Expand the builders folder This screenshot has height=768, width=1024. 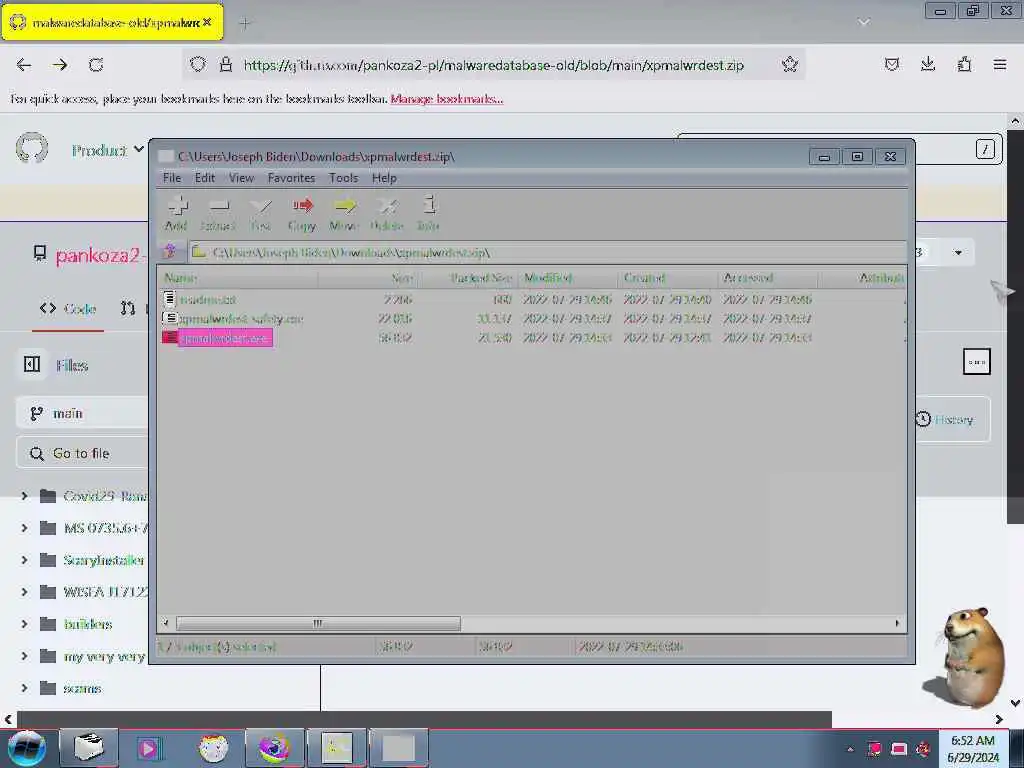pos(25,624)
